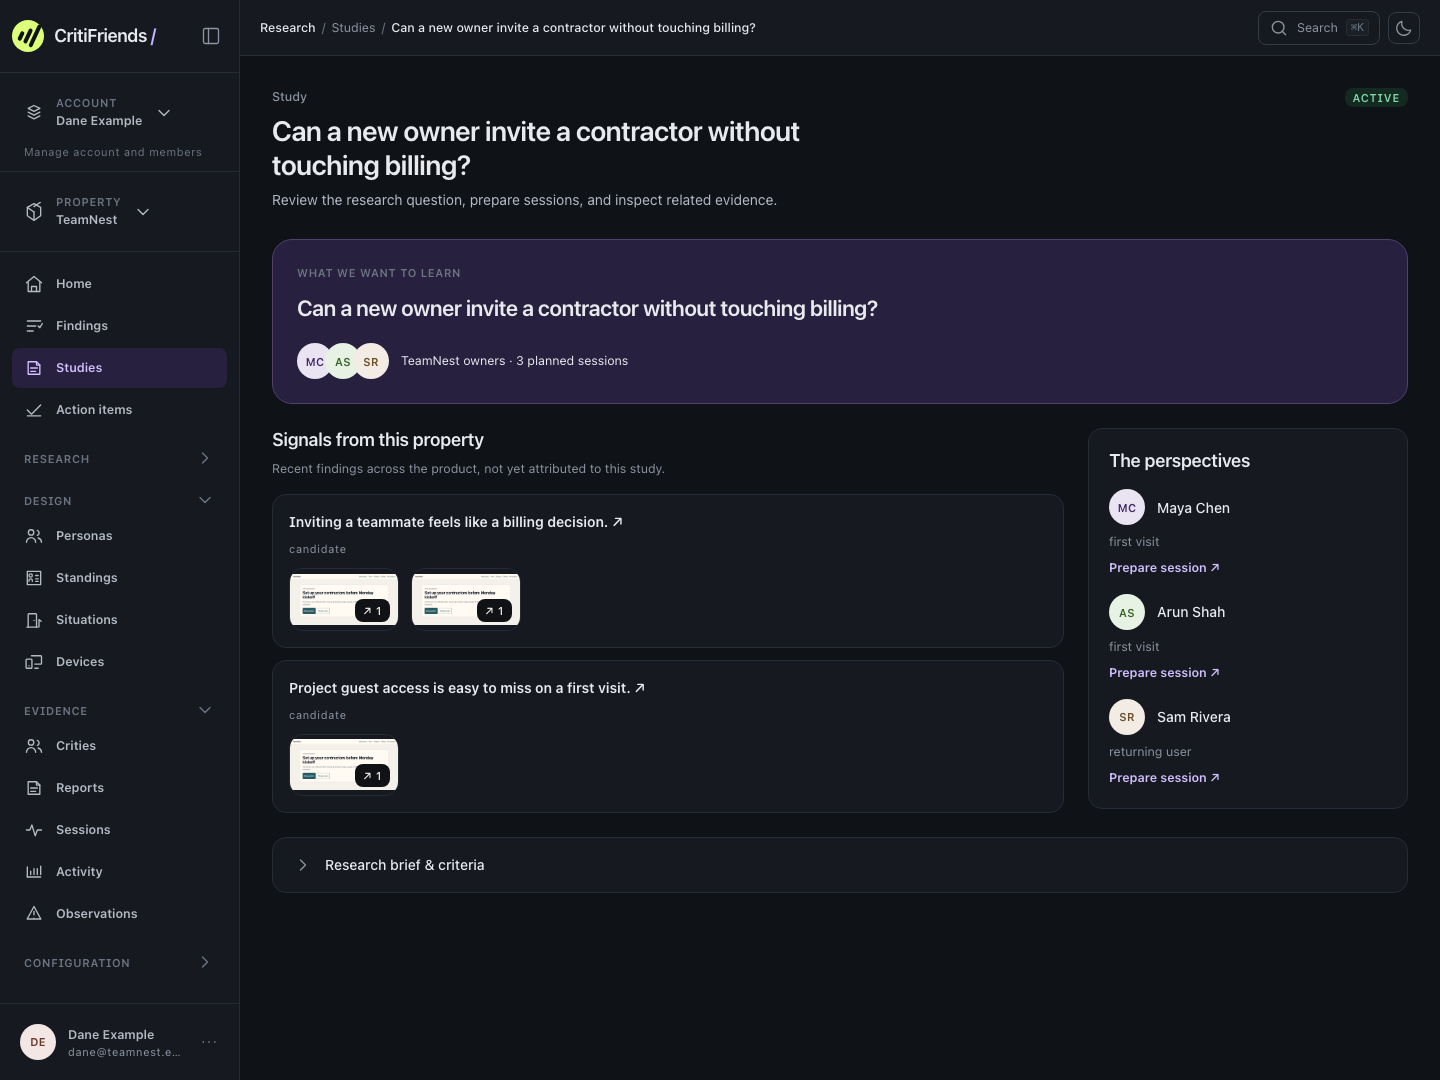Image resolution: width=1440 pixels, height=1080 pixels.
Task: Toggle dark mode moon icon
Action: click(x=1404, y=28)
